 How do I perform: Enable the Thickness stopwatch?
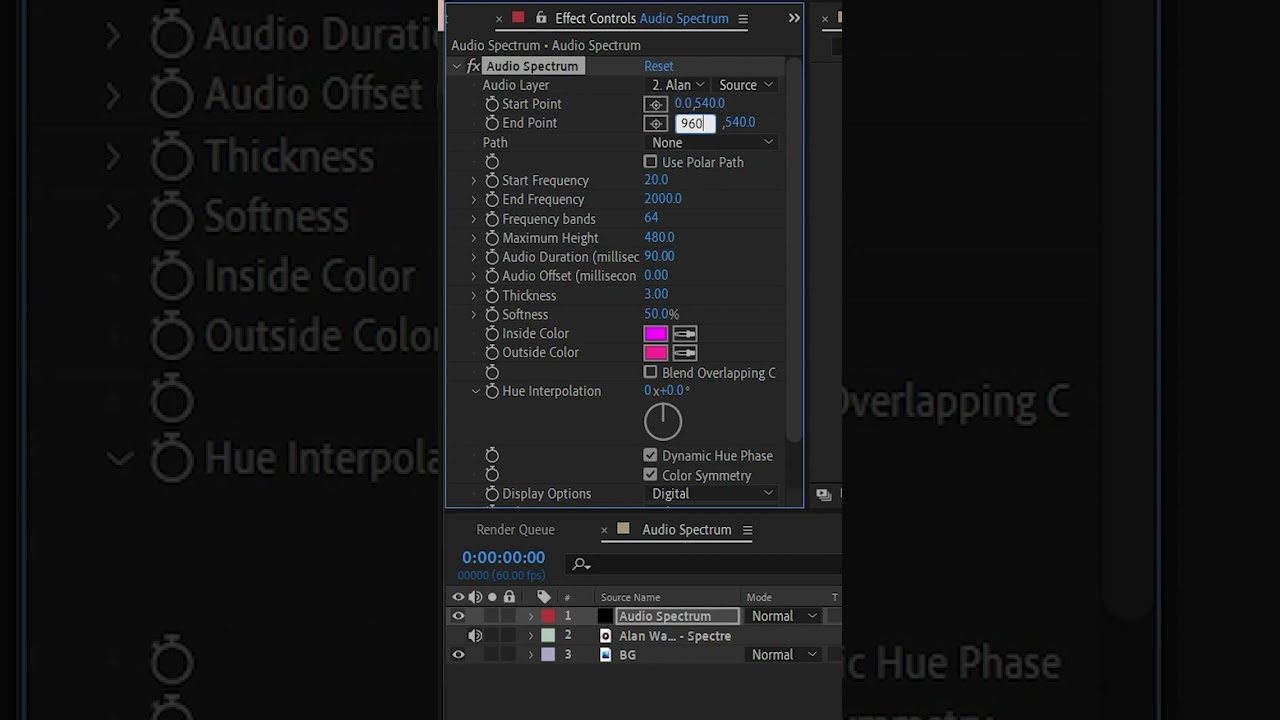point(492,296)
